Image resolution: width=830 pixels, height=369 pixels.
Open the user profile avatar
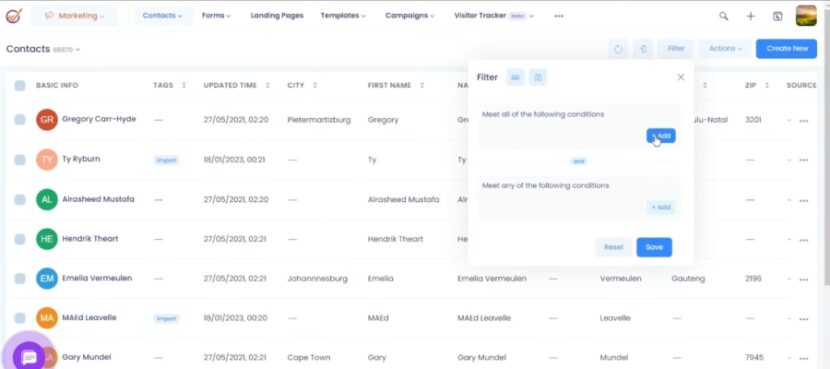(806, 15)
